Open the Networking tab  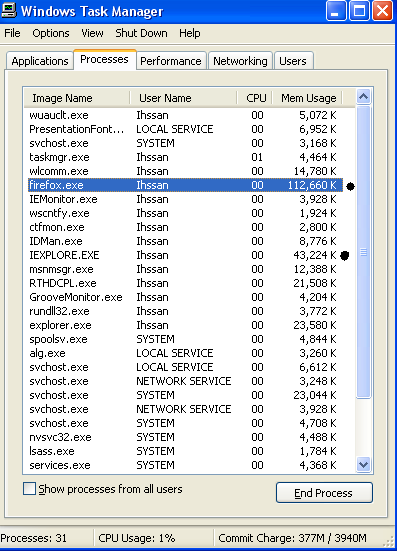[x=240, y=61]
